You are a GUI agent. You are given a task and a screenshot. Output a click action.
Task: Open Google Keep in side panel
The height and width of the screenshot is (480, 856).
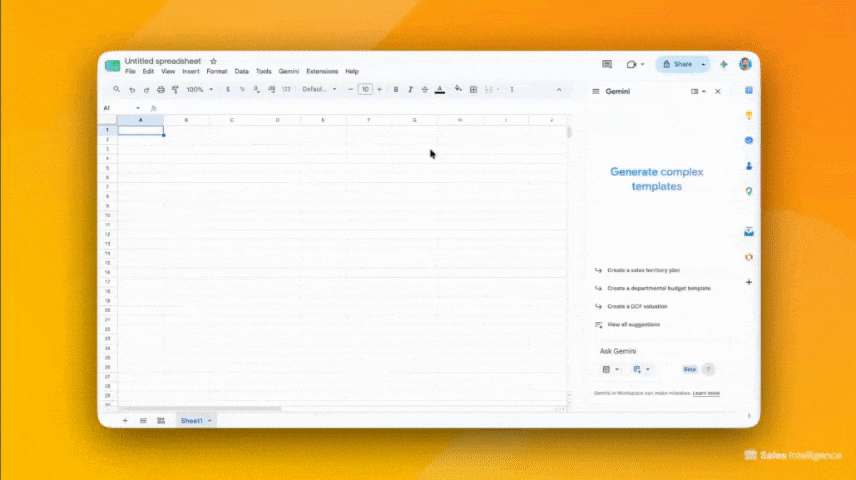point(749,115)
